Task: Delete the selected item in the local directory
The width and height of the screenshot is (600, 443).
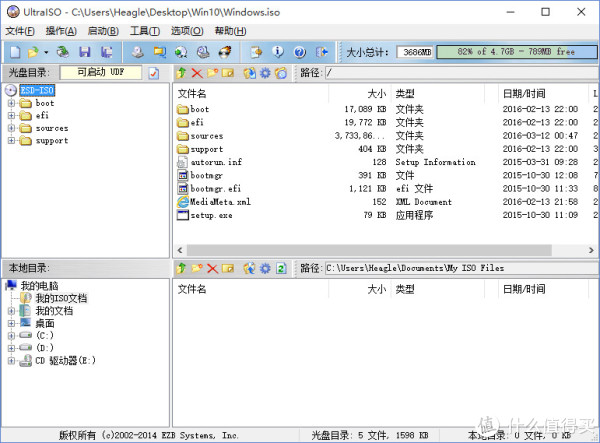Action: (212, 268)
